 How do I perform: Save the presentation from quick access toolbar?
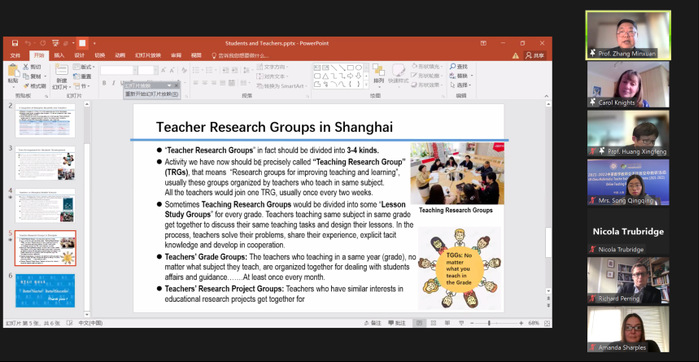click(x=15, y=43)
